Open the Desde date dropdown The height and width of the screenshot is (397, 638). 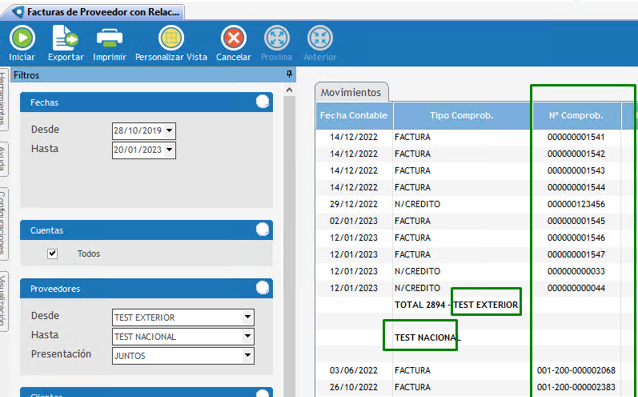coord(170,131)
